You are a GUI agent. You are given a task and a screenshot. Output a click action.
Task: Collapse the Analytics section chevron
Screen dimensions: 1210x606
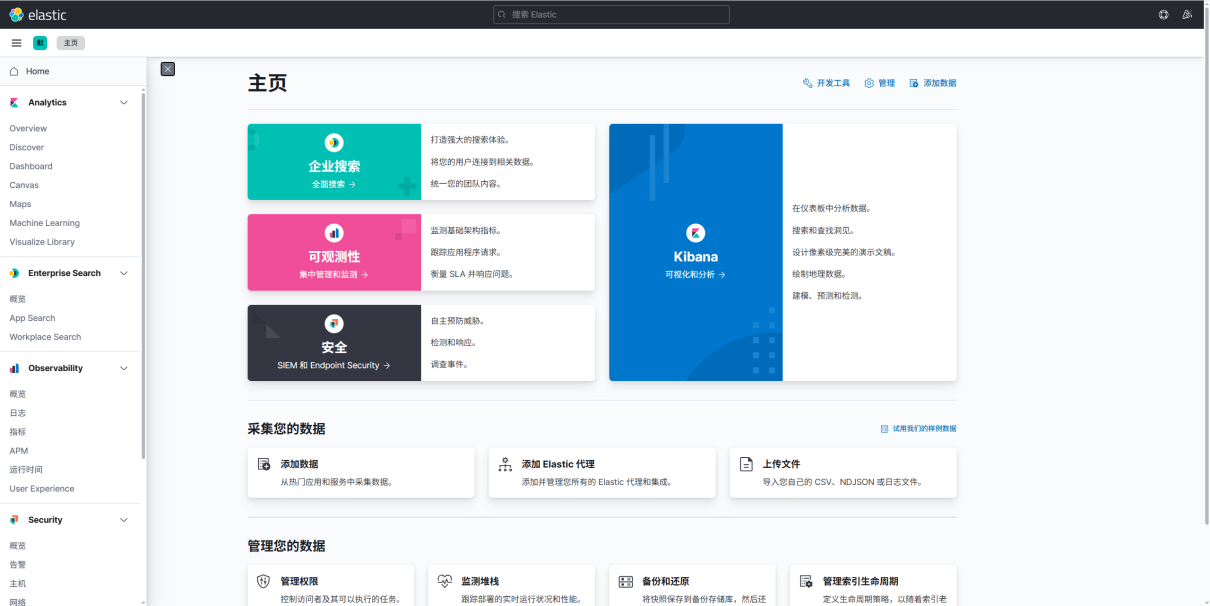pos(124,103)
